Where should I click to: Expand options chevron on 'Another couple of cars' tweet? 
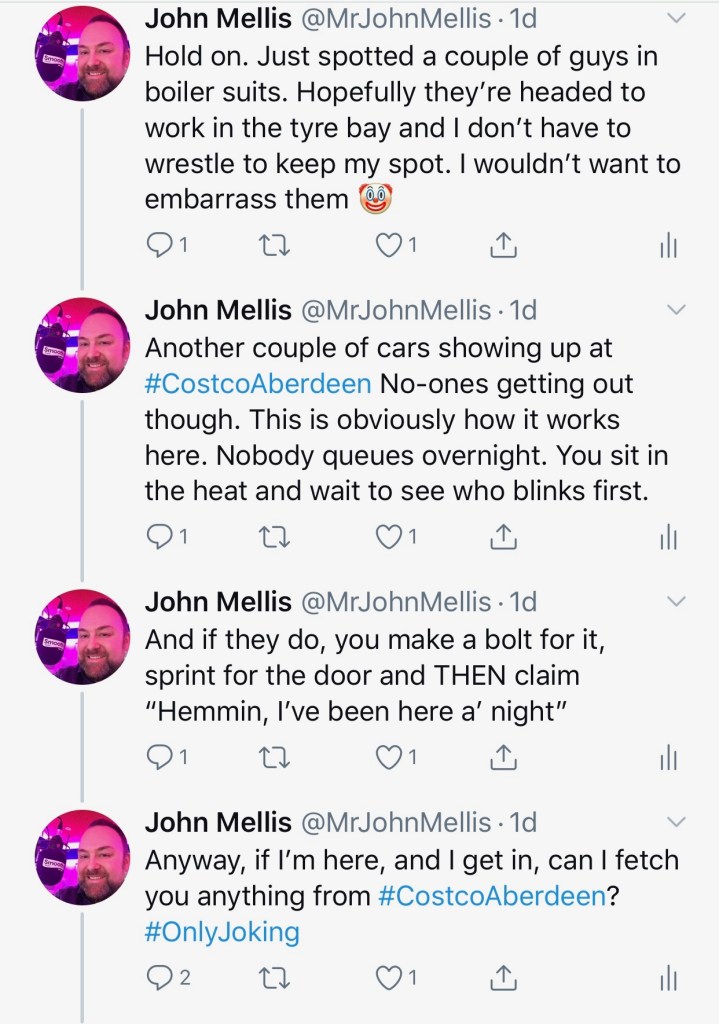tap(677, 309)
